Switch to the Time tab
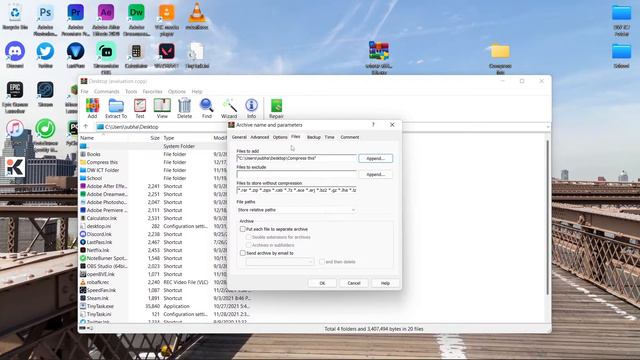Viewport: 640px width, 360px height. pos(329,137)
